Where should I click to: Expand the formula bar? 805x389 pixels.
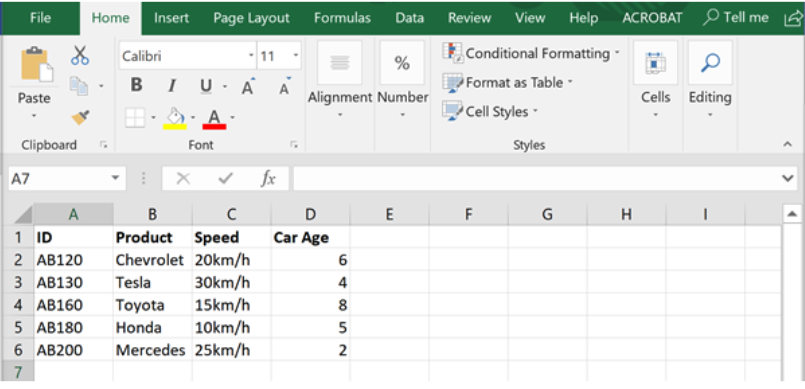[x=788, y=179]
